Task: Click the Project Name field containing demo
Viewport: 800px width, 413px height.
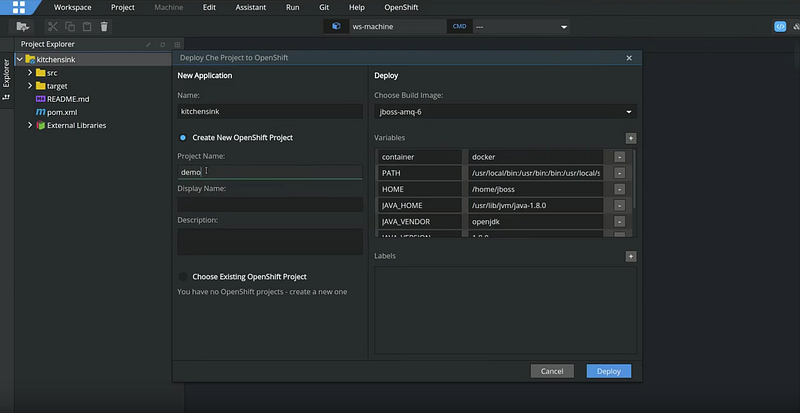Action: pos(270,172)
